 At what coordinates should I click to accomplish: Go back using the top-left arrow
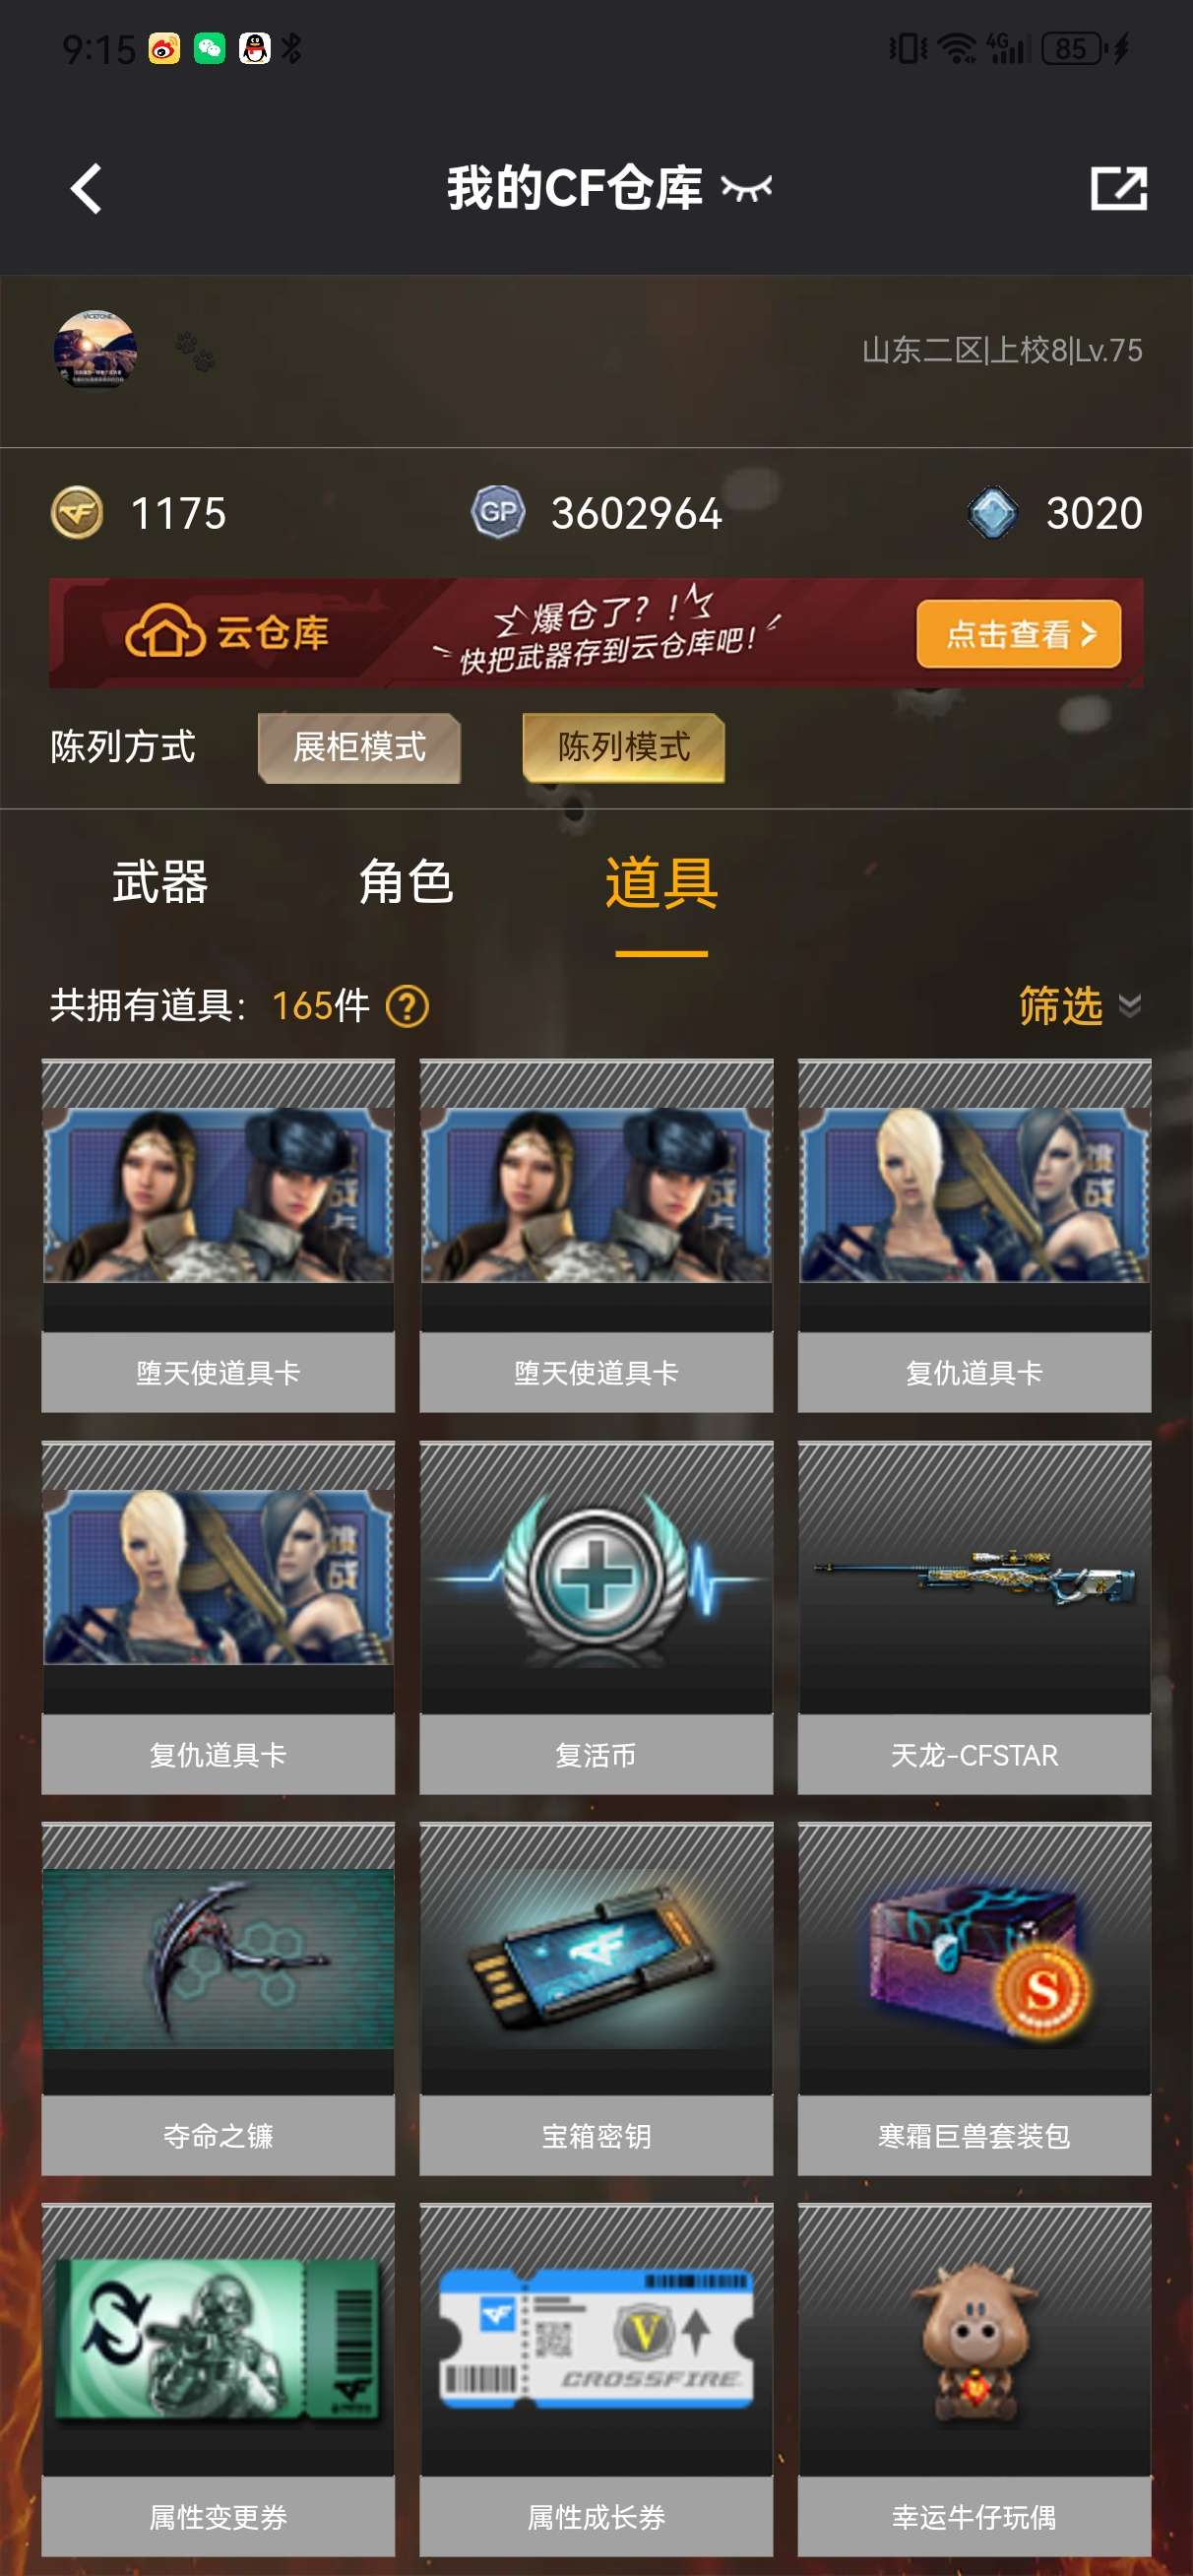pyautogui.click(x=86, y=188)
